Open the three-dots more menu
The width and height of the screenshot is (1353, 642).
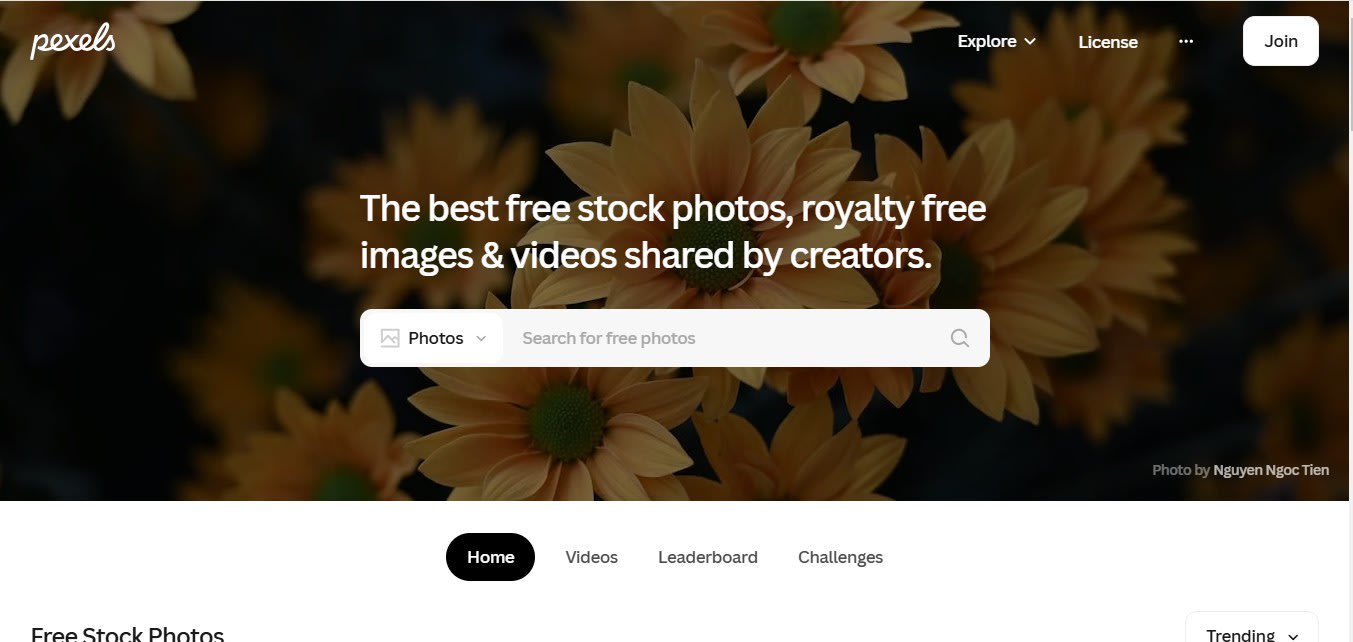point(1186,41)
